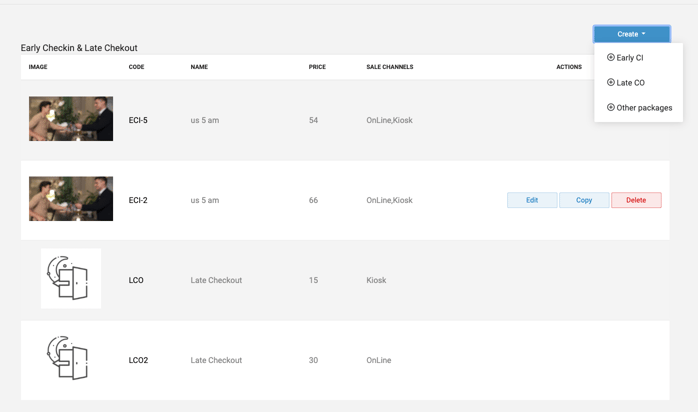Screen dimensions: 698x412
Task: Click the 'Early Checkin & Late Chekout' heading
Action: pos(79,48)
